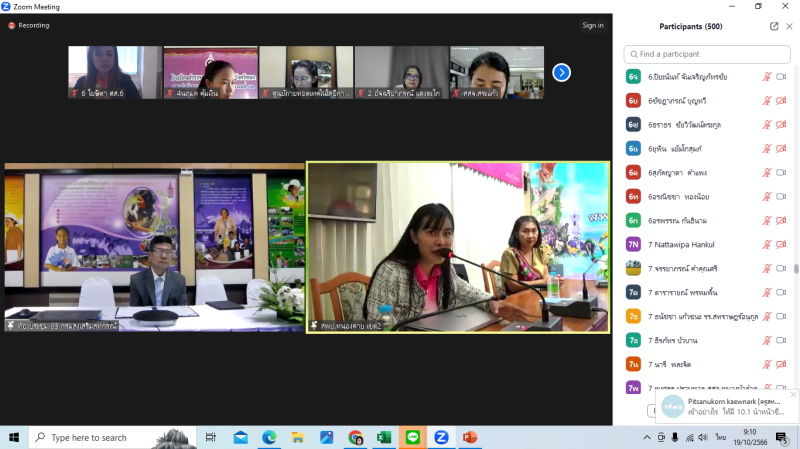Open the Windows Start menu

[x=15, y=438]
